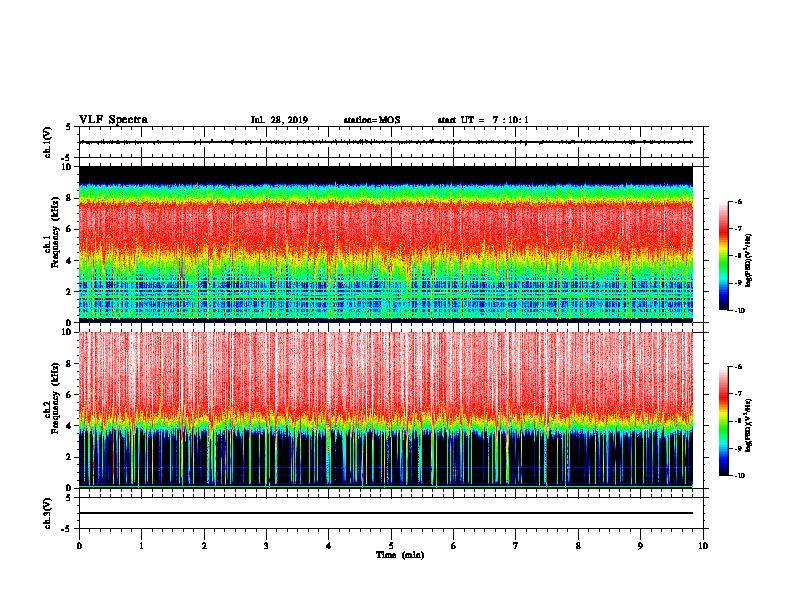Click the ch.2 colorbar log(PSD) unit label

[x=749, y=425]
